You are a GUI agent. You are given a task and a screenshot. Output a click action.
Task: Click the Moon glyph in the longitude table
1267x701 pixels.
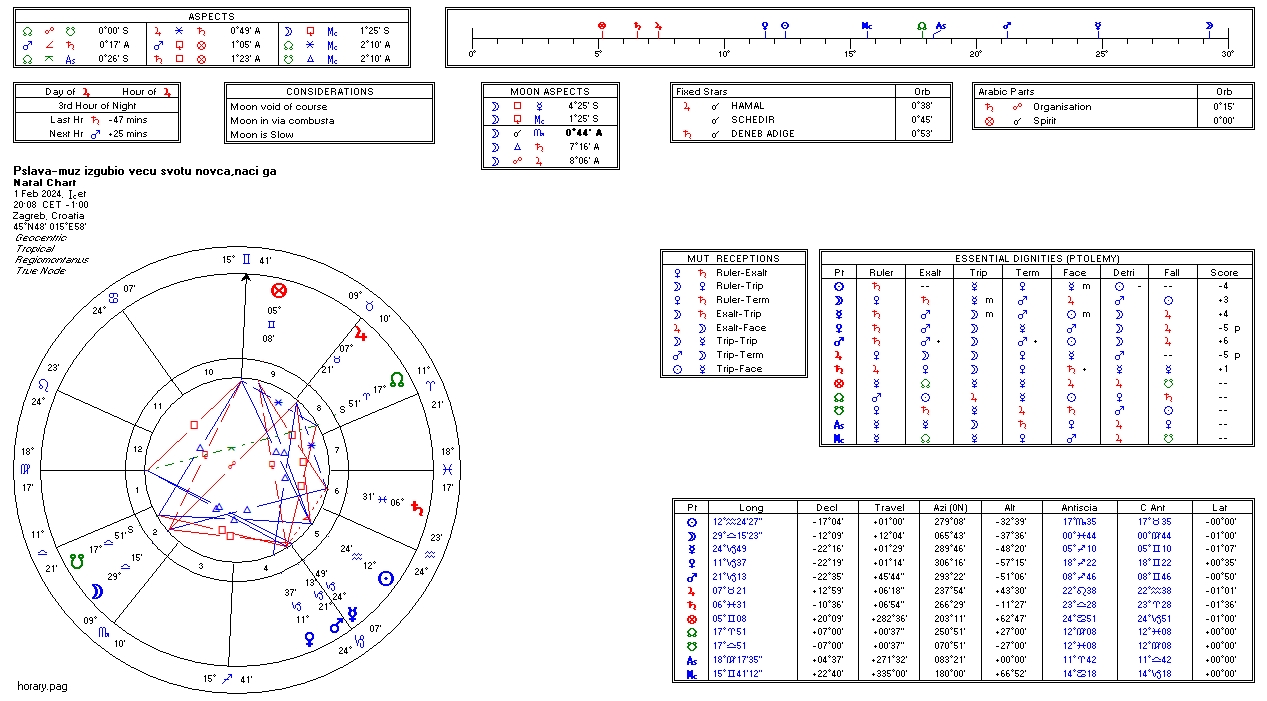[x=691, y=535]
